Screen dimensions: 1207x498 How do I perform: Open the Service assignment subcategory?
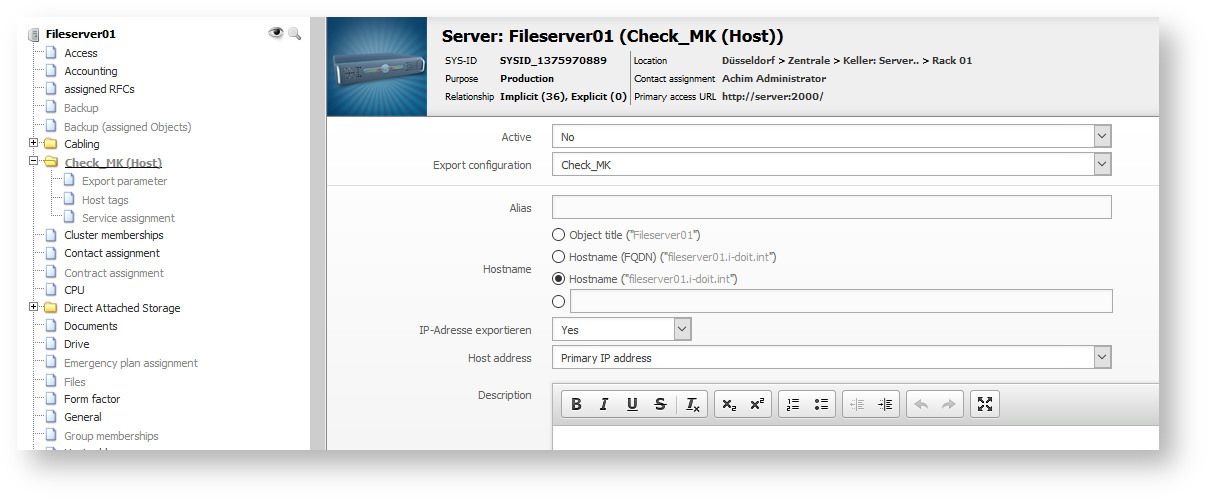[x=128, y=218]
